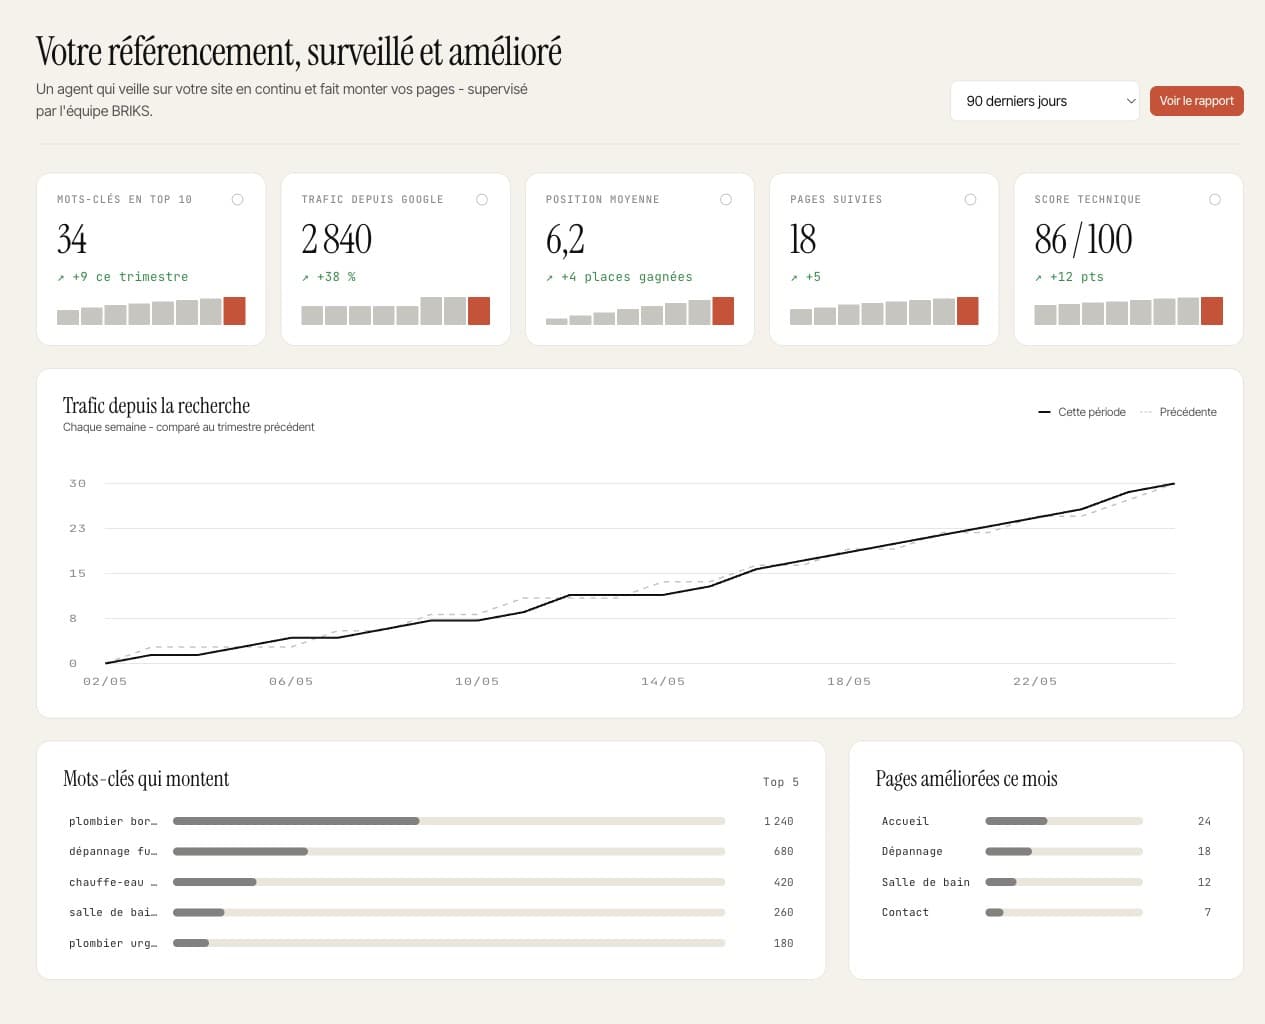Click the "+9 ce trimestre" trend text
Screen dimensions: 1265x1024
point(123,277)
